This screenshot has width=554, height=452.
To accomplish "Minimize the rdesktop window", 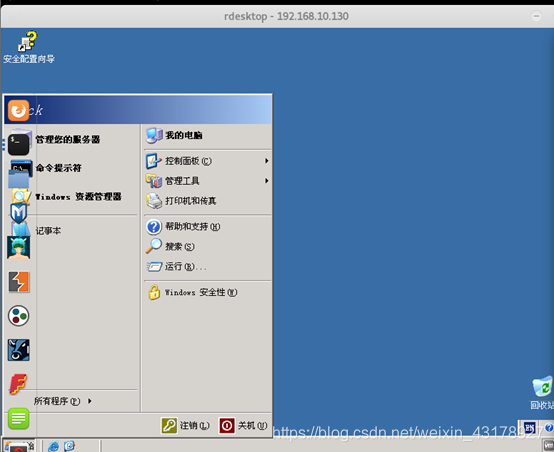I will point(536,16).
